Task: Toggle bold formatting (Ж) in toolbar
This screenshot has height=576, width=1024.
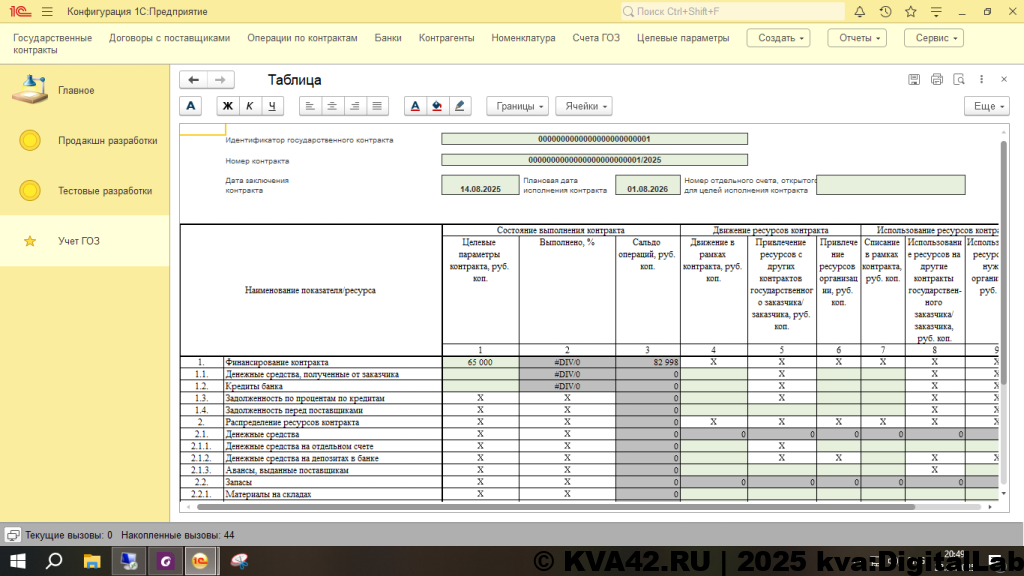Action: [228, 106]
